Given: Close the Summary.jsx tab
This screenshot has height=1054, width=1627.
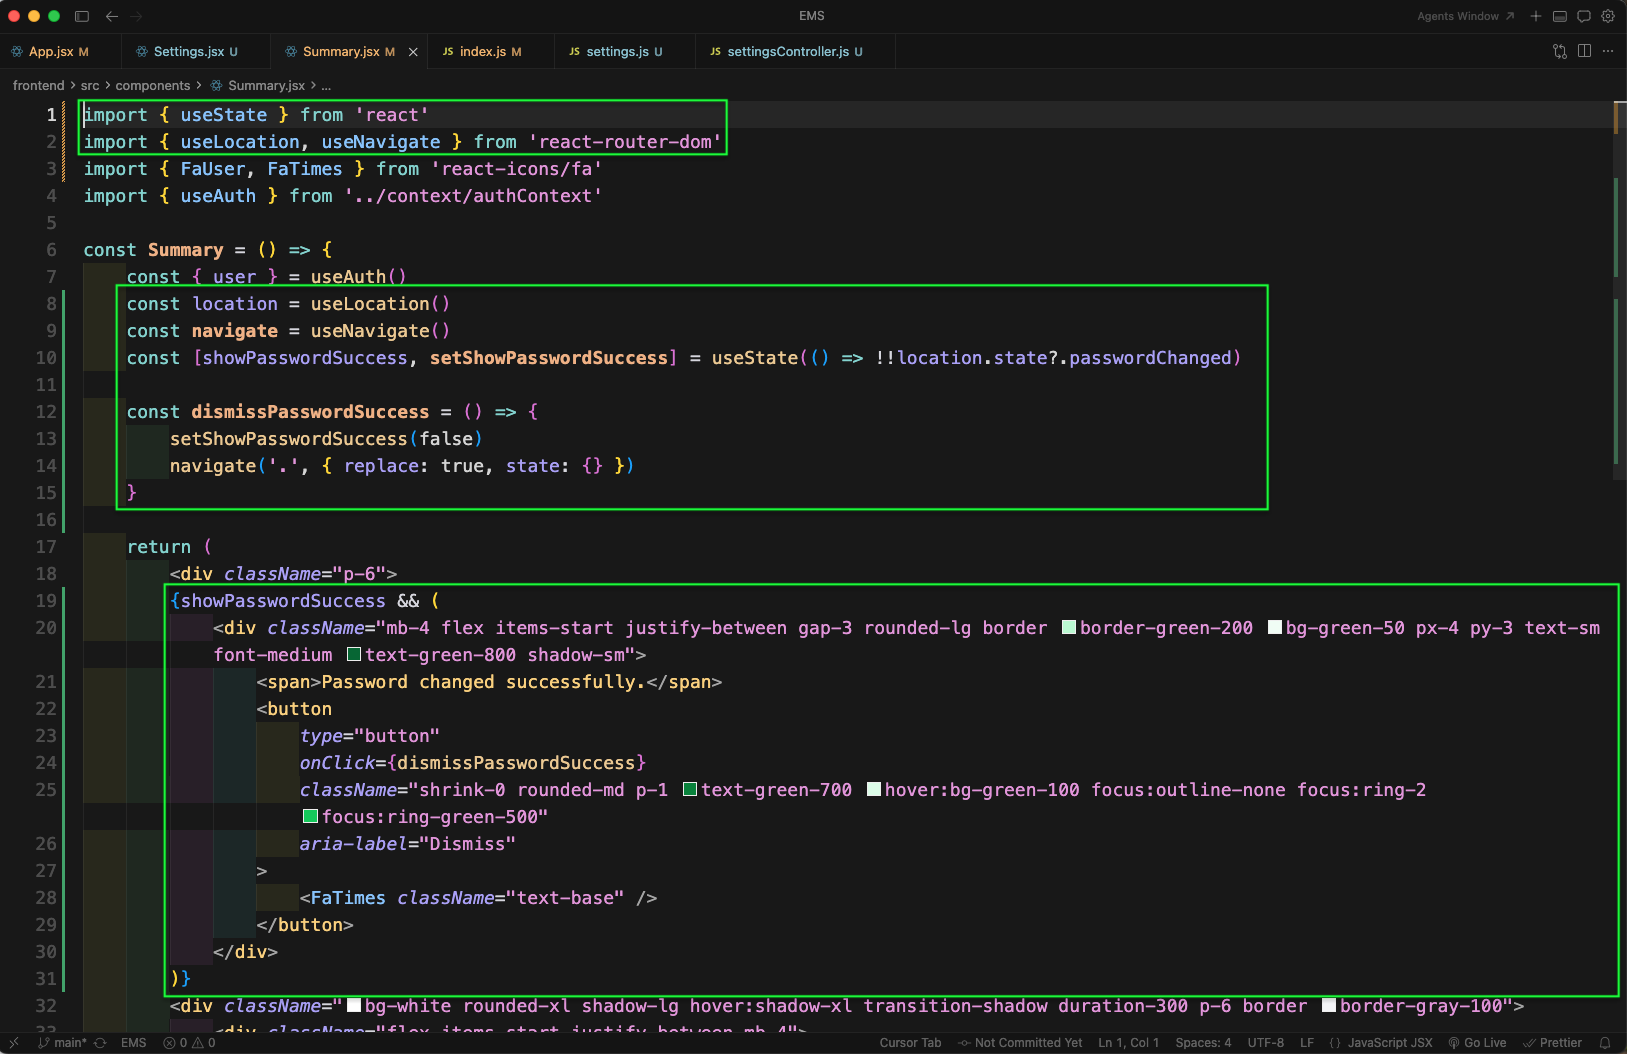Looking at the screenshot, I should tap(413, 52).
